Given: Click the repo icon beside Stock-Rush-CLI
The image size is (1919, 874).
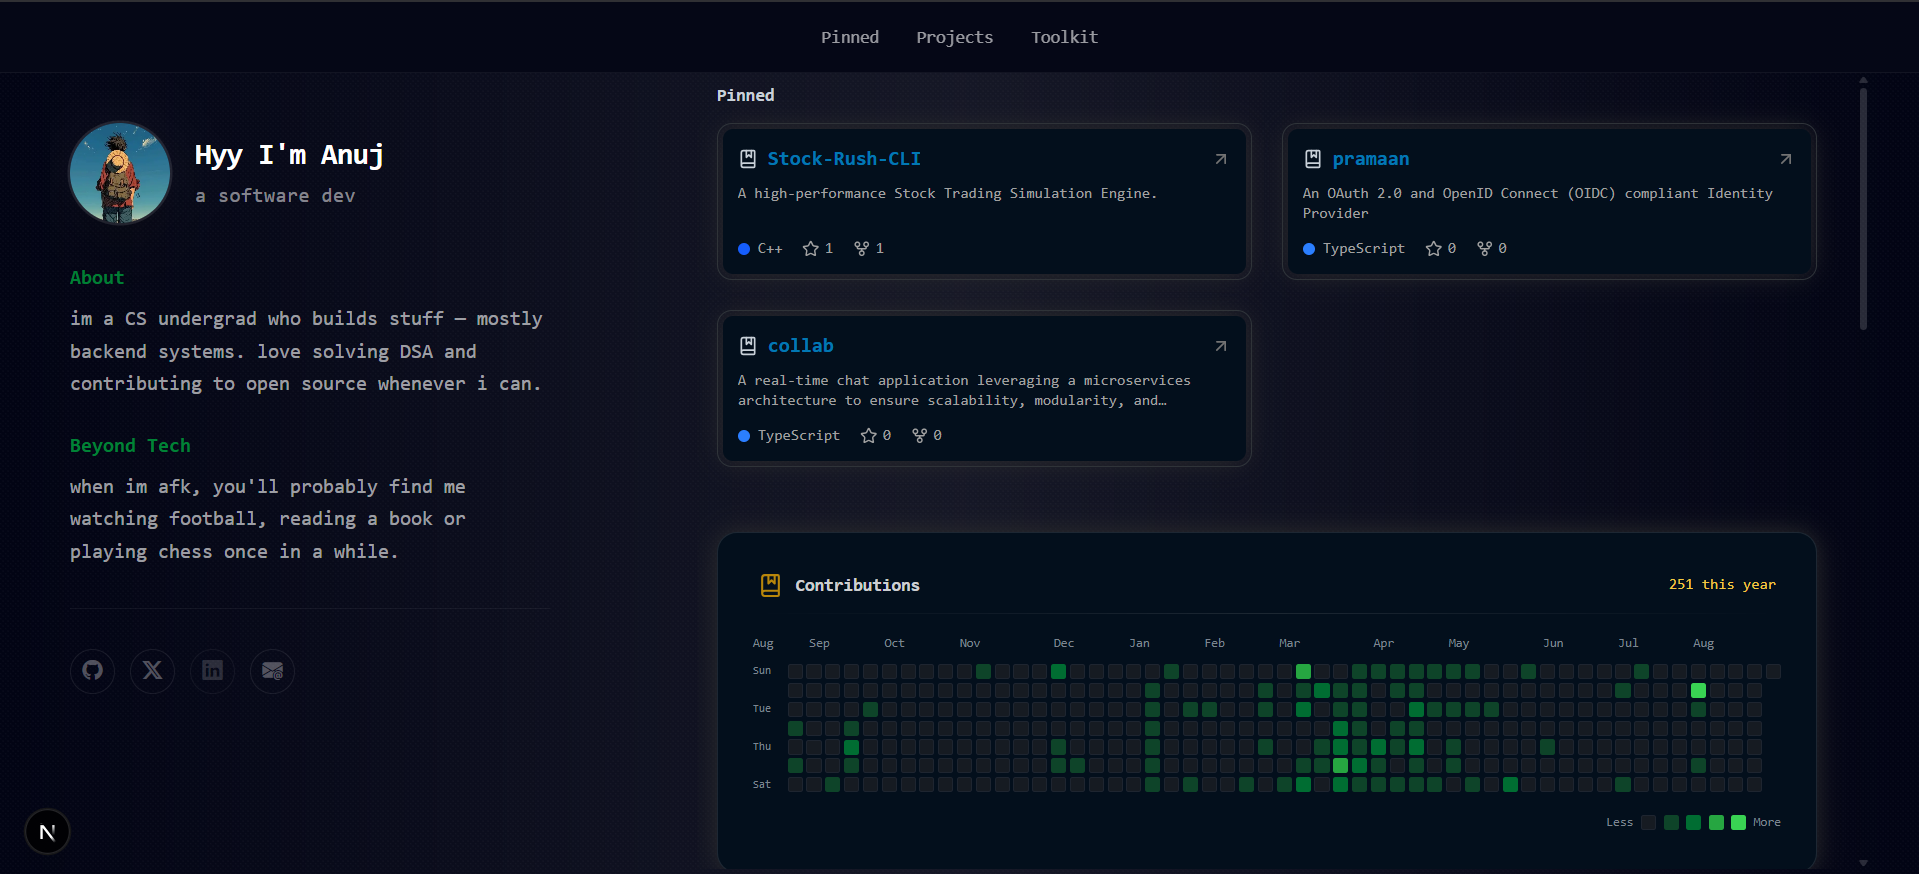Looking at the screenshot, I should tap(748, 159).
